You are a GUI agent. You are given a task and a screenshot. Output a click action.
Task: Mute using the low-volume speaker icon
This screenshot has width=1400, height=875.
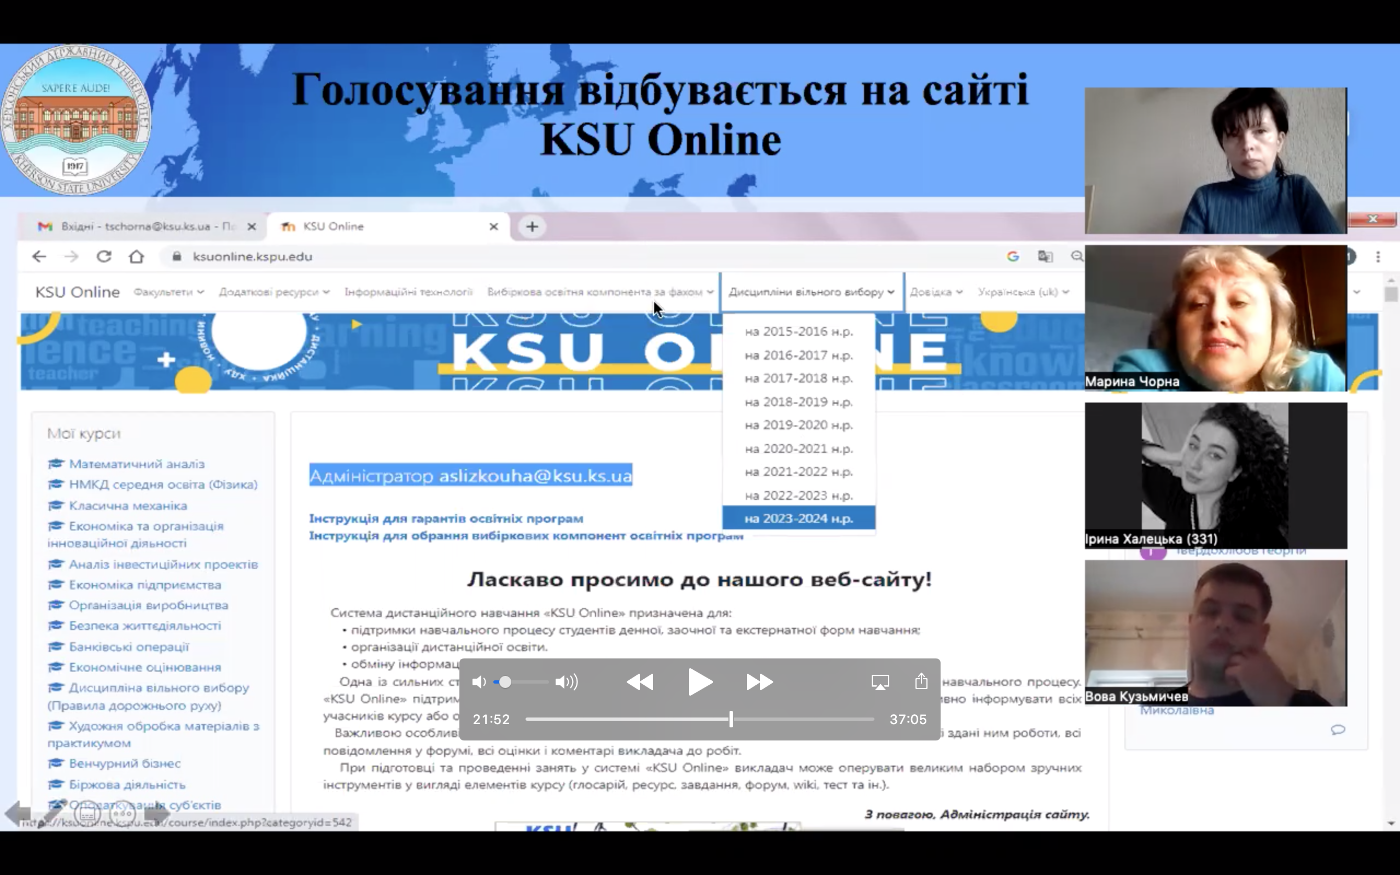479,682
